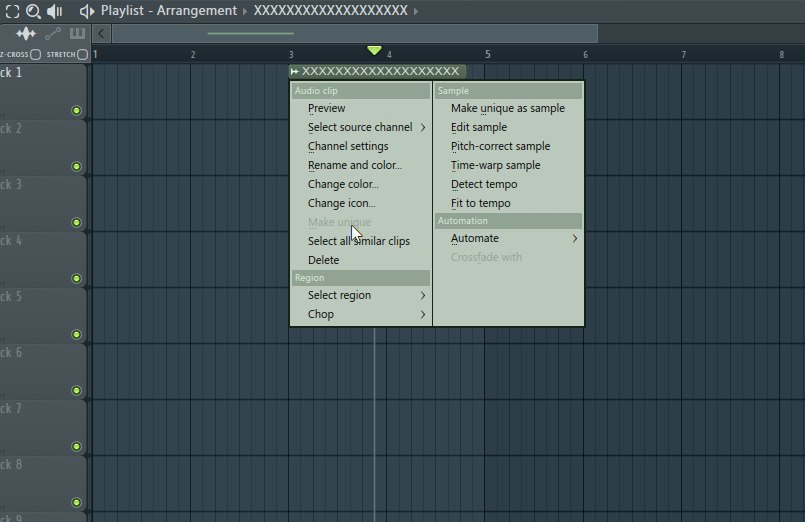
Task: Mute Track 6 with its green LED
Action: pyautogui.click(x=76, y=390)
